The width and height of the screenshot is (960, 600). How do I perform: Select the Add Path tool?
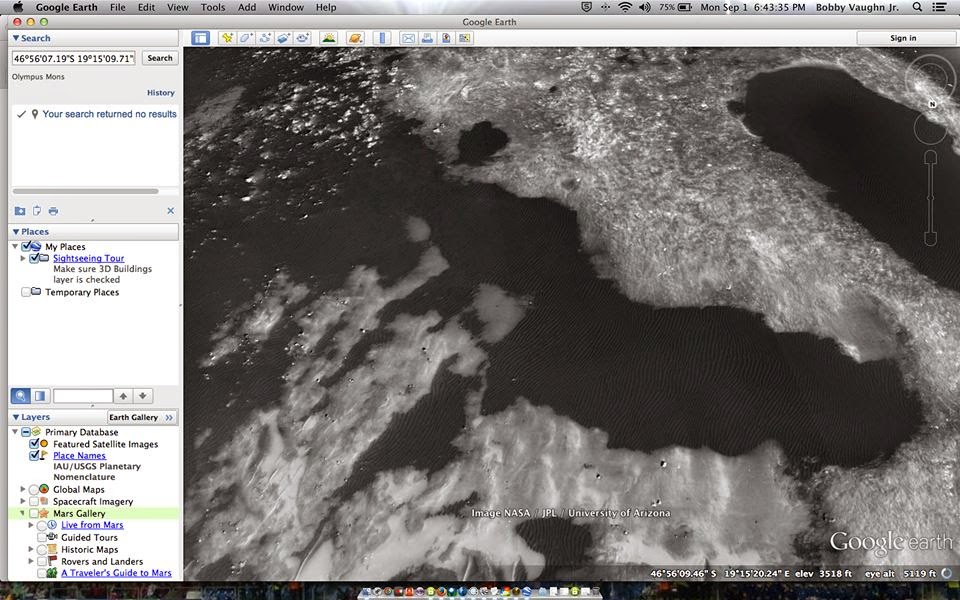[x=264, y=38]
